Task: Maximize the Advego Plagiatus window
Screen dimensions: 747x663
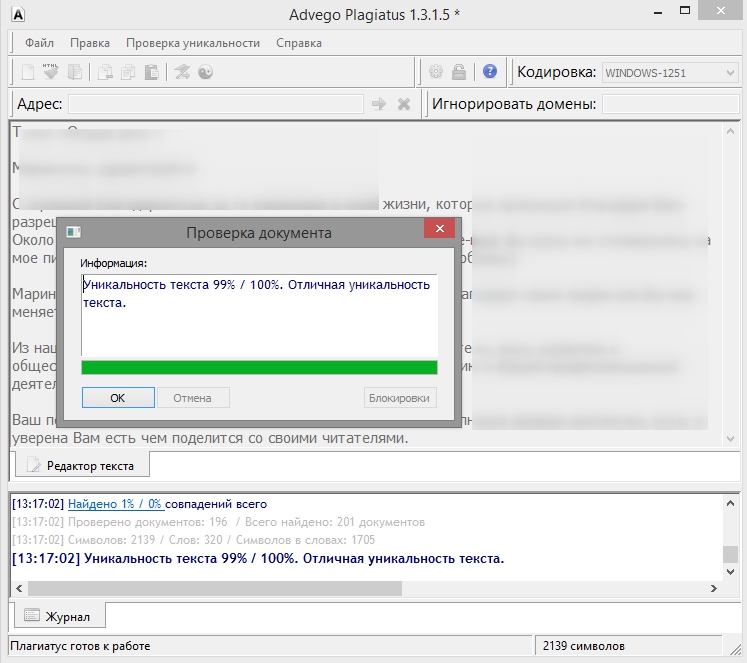Action: [685, 11]
